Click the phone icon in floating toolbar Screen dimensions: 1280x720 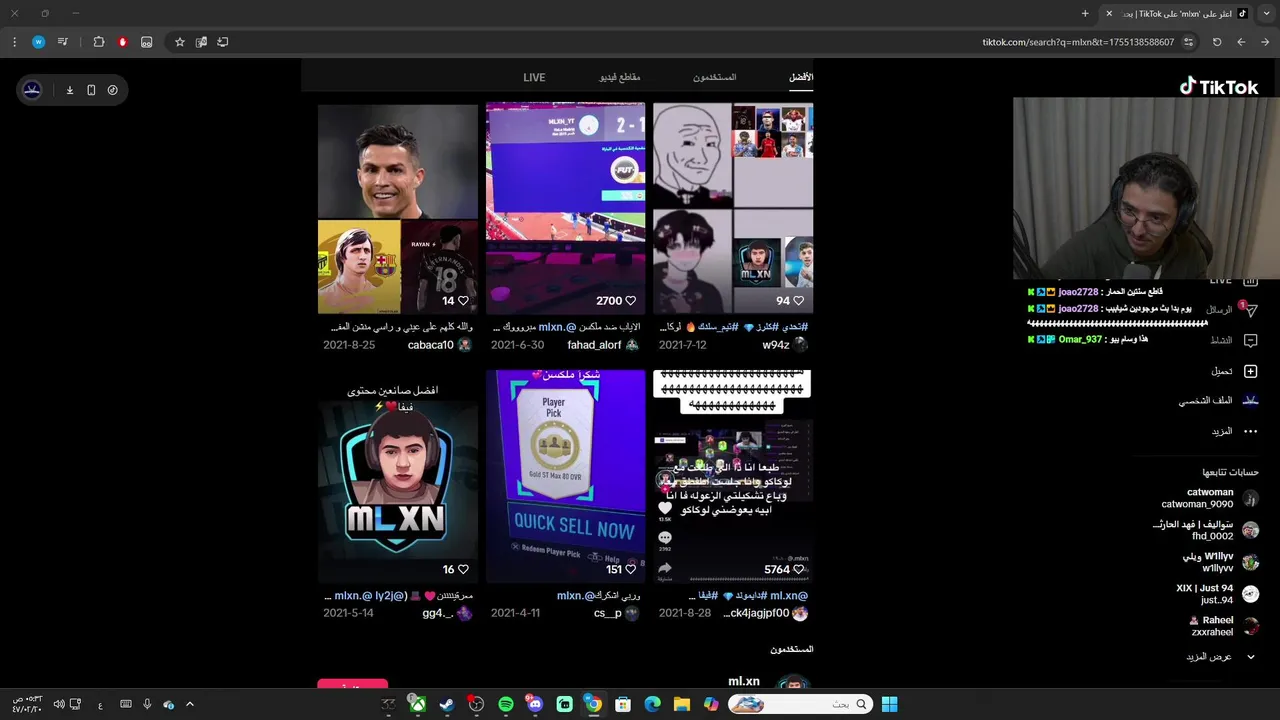coord(91,90)
